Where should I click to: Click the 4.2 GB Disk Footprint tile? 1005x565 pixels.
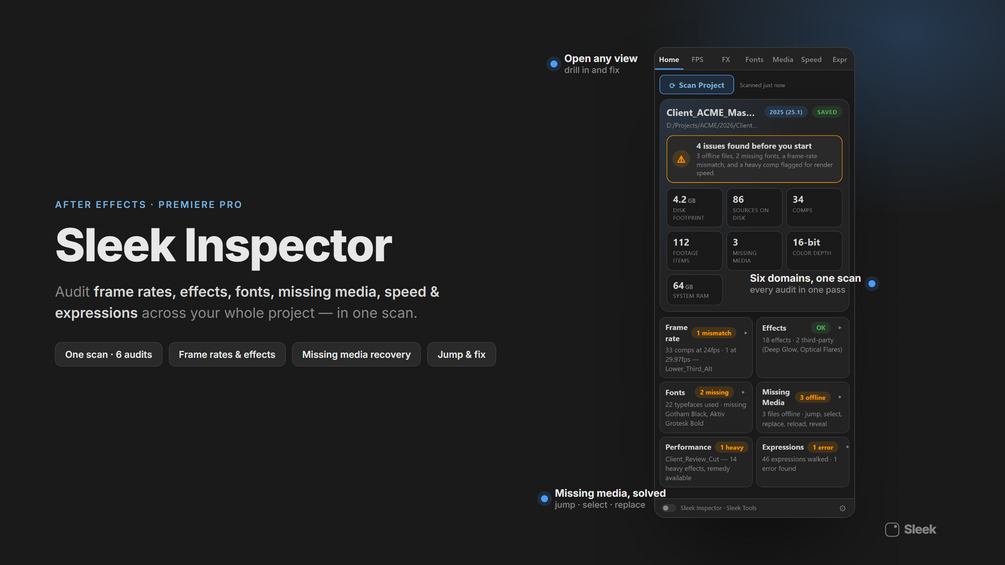tap(694, 208)
